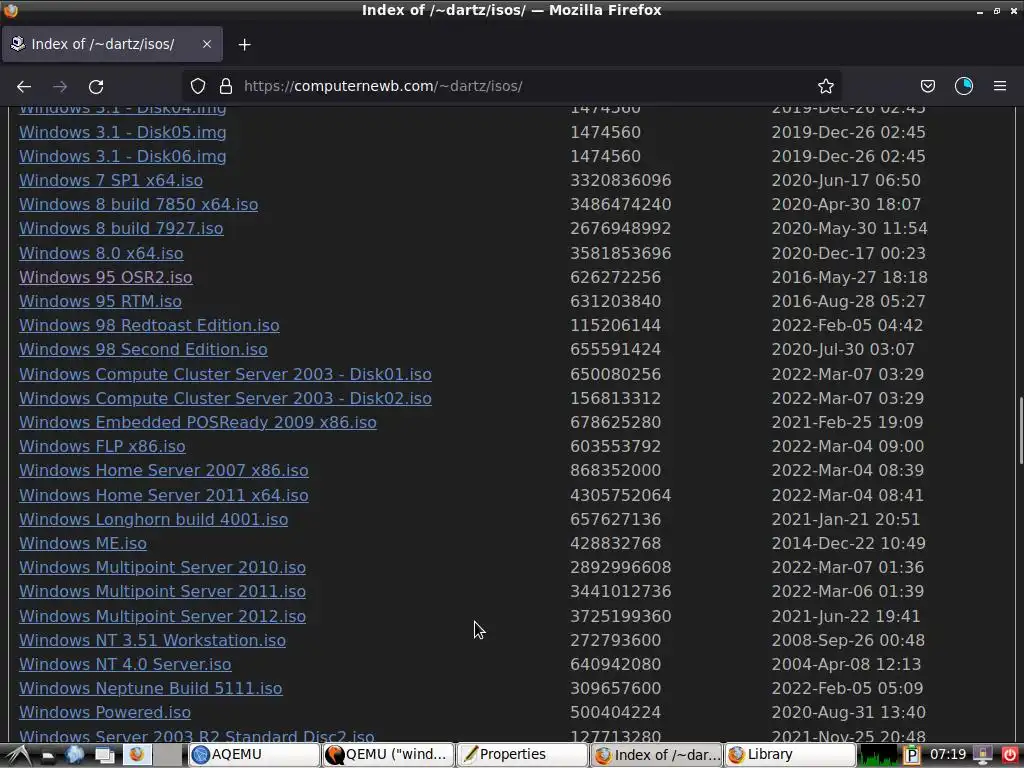
Task: Click file size 500404224
Action: coord(615,712)
